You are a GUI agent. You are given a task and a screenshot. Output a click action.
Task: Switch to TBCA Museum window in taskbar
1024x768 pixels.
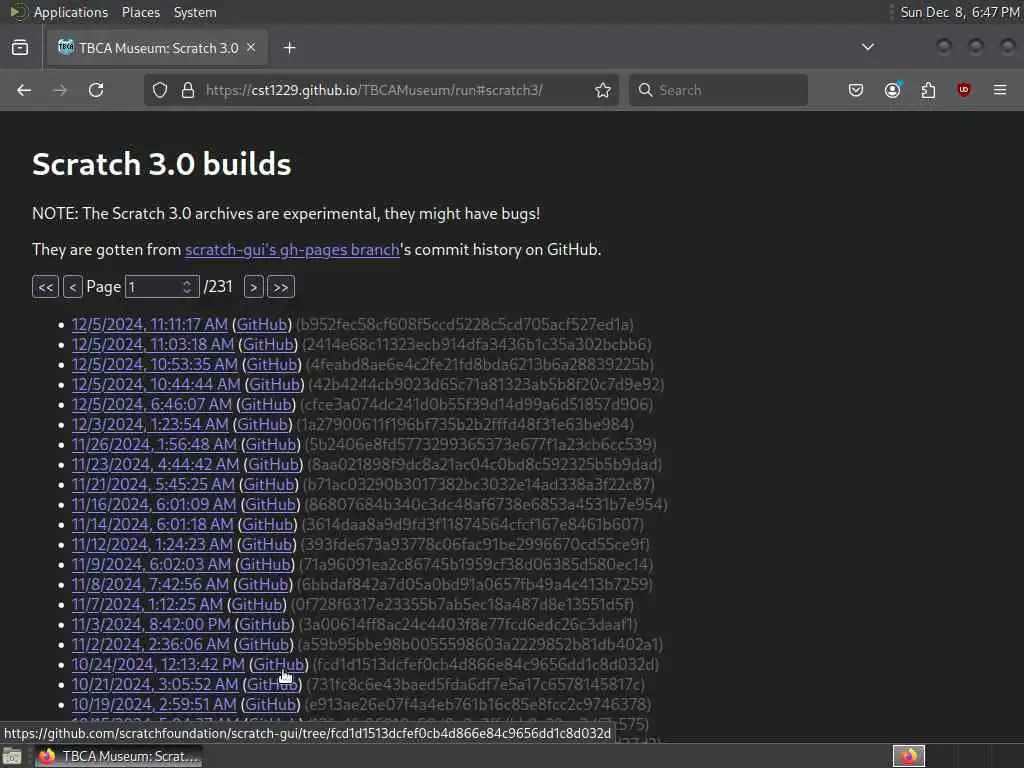(119, 757)
